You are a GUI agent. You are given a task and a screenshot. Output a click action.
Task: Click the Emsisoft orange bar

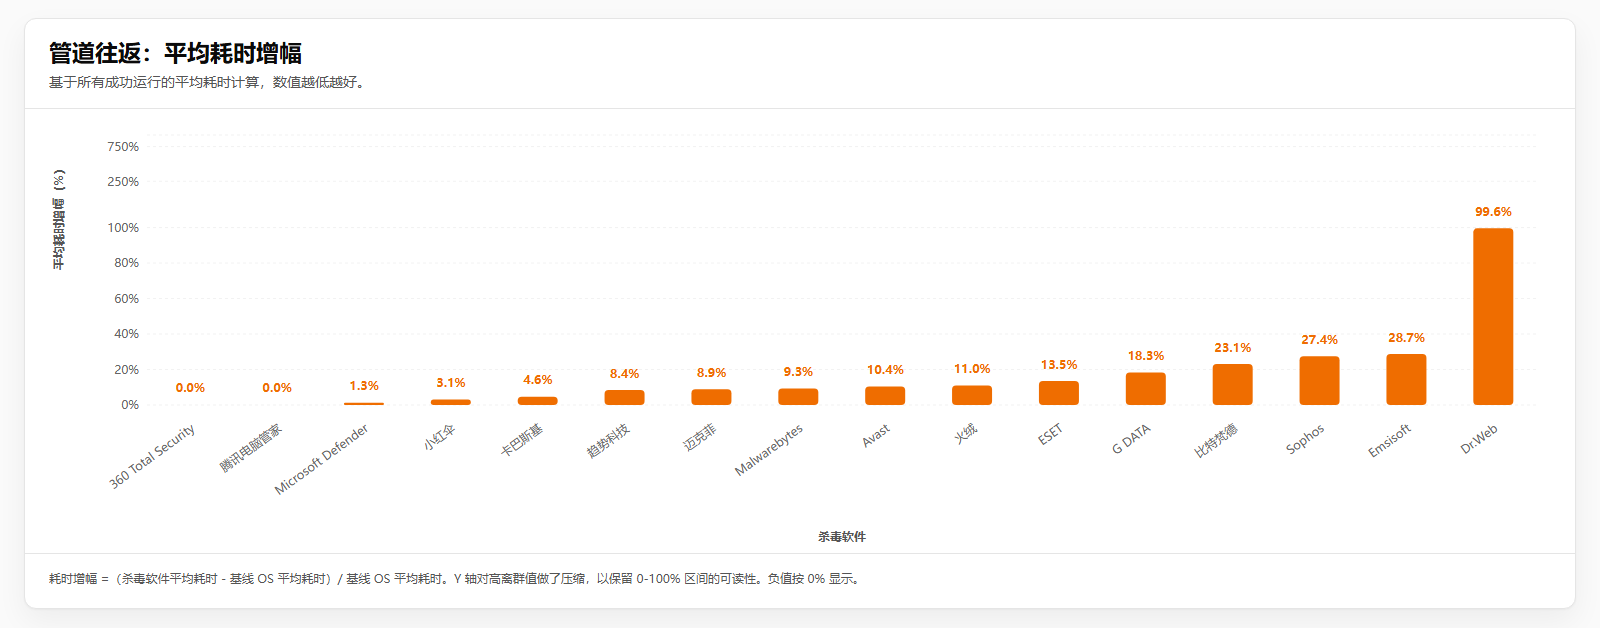[1406, 379]
